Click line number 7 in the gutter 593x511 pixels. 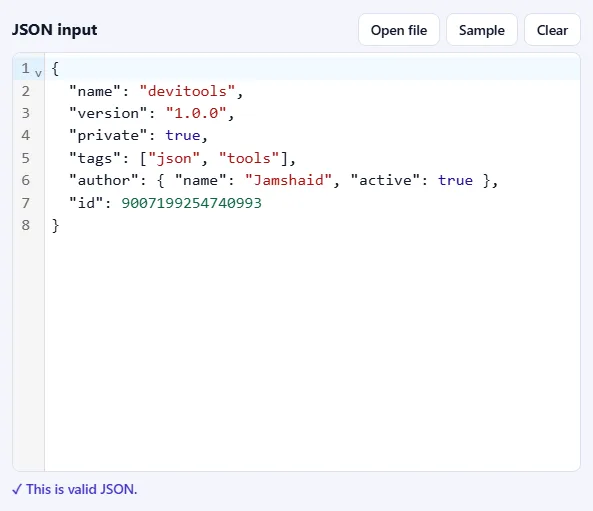25,203
